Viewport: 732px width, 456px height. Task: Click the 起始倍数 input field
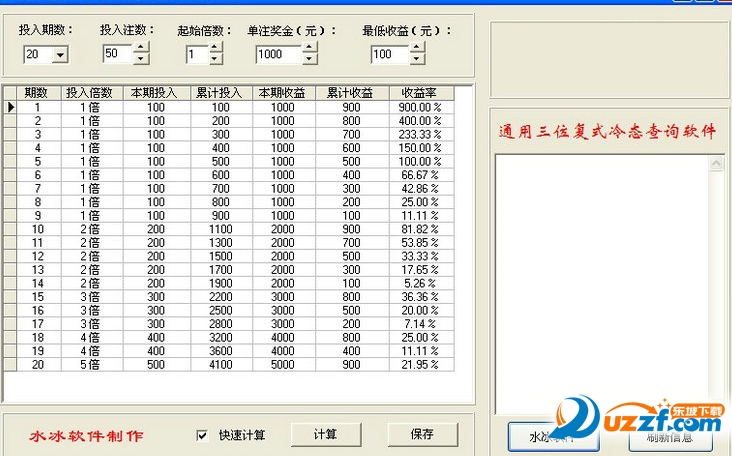pyautogui.click(x=197, y=55)
